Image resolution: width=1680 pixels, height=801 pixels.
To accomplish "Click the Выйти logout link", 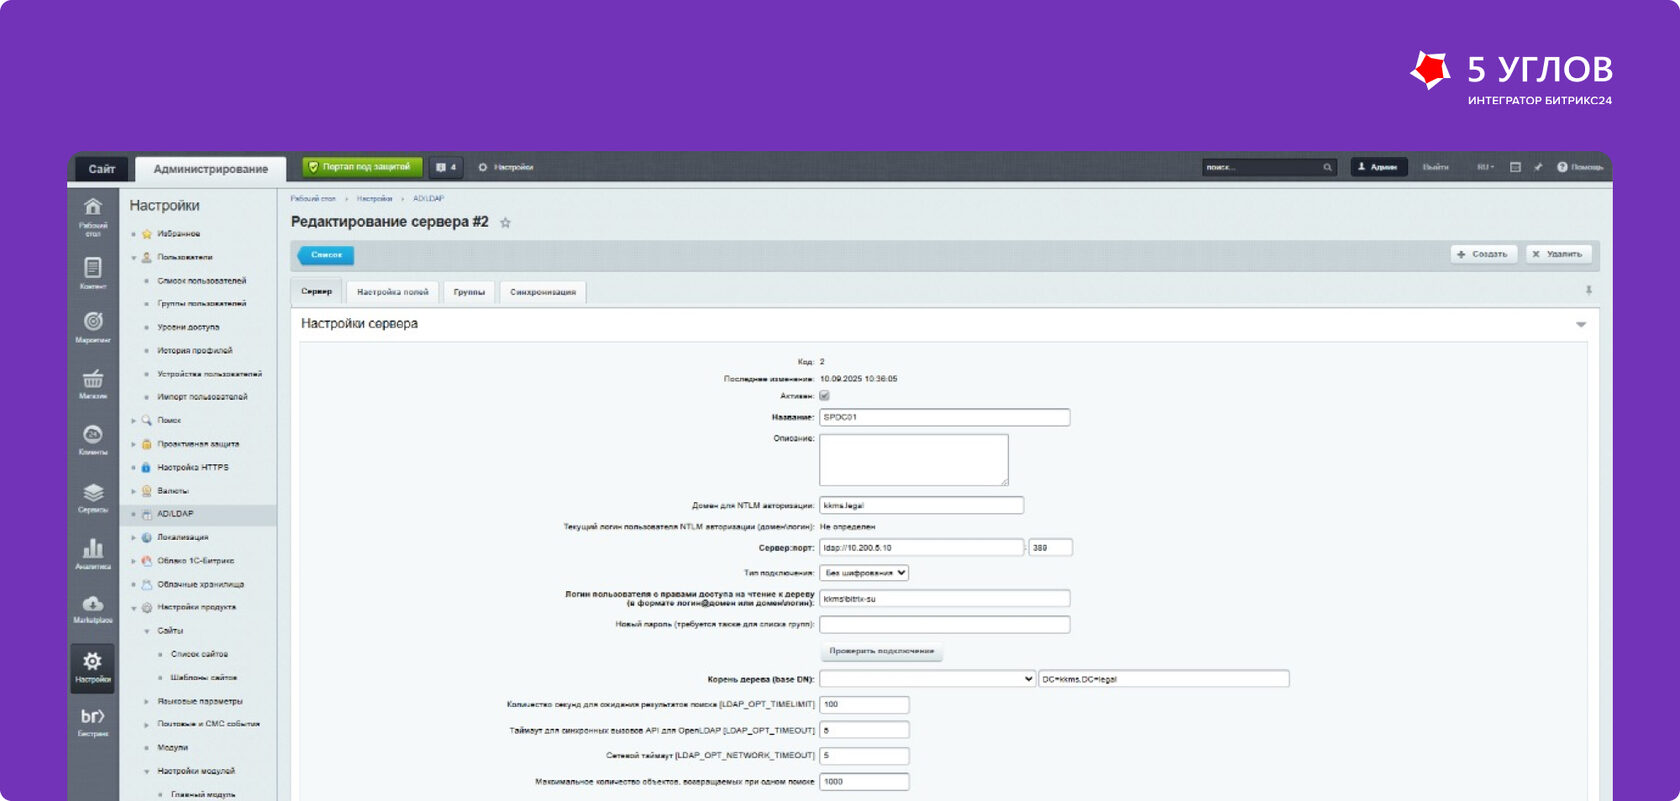I will [x=1436, y=167].
